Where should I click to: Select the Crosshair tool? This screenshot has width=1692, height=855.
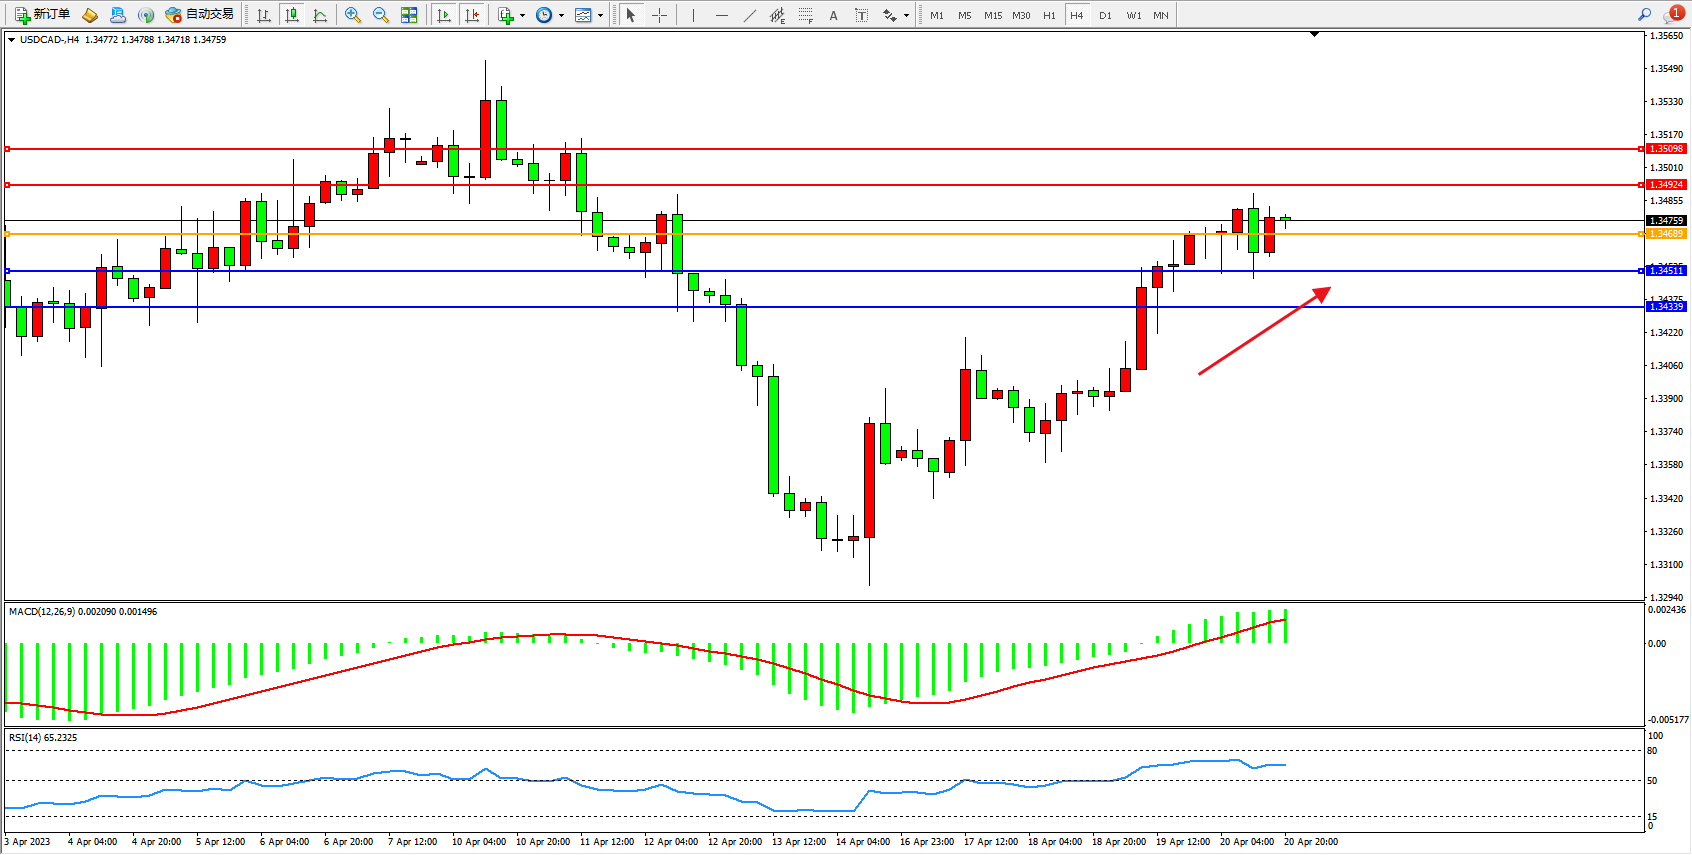point(659,15)
